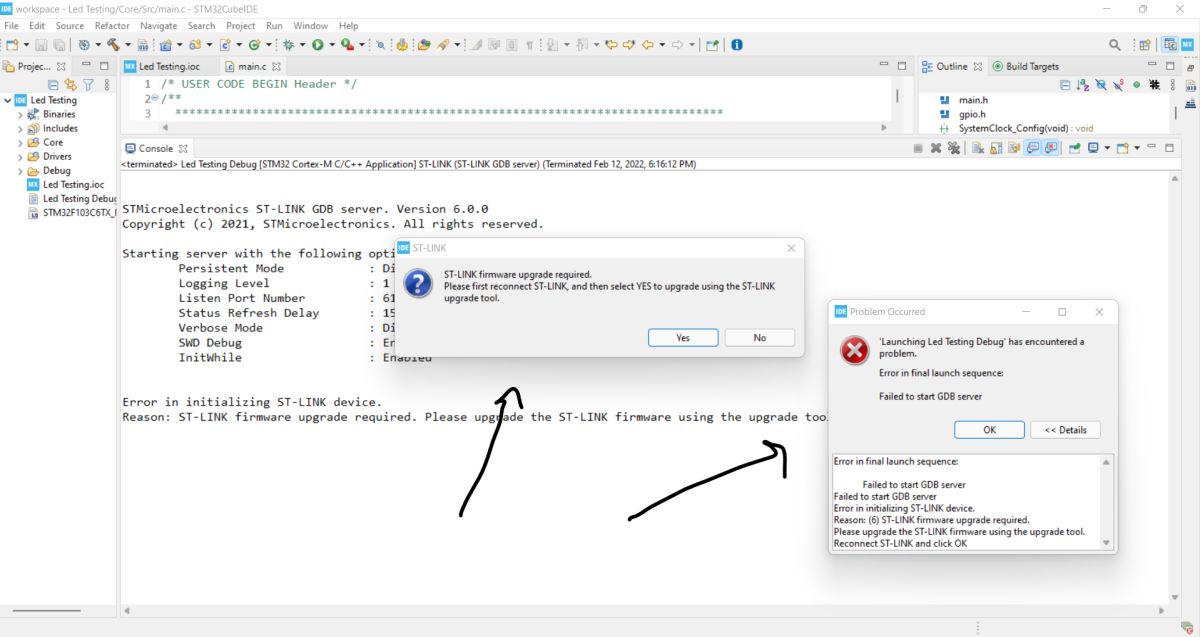Viewport: 1200px width, 637px height.
Task: Click the editor horizontal scrollbar right arrow
Action: click(883, 127)
